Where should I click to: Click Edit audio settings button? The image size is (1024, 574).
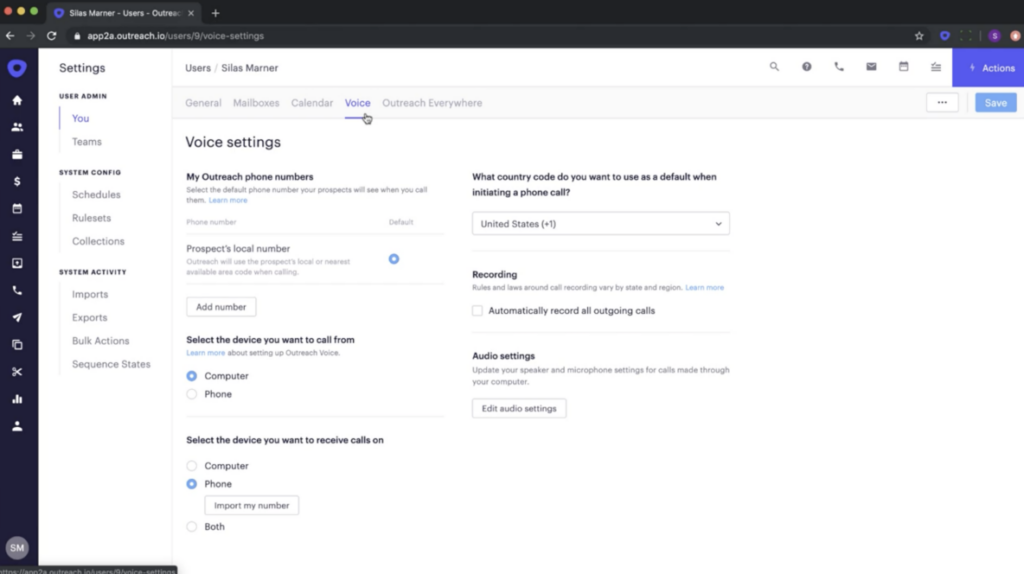[519, 409]
